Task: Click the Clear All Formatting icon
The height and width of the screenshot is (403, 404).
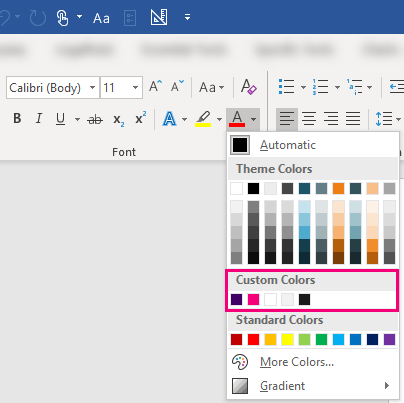Action: point(249,87)
